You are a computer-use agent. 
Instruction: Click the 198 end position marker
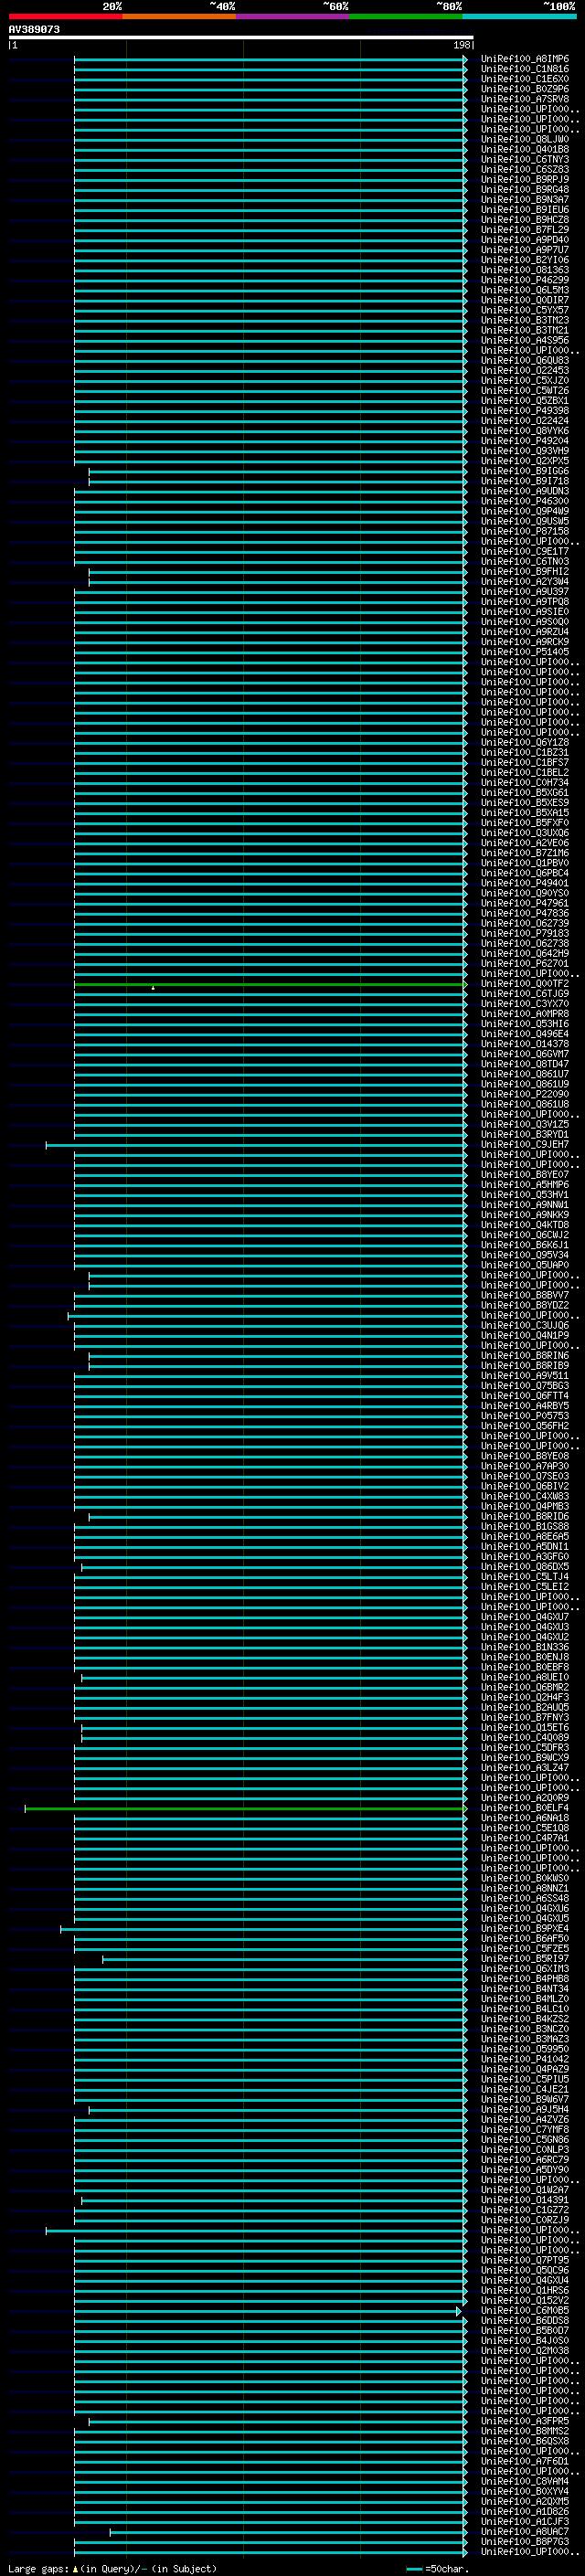point(462,45)
